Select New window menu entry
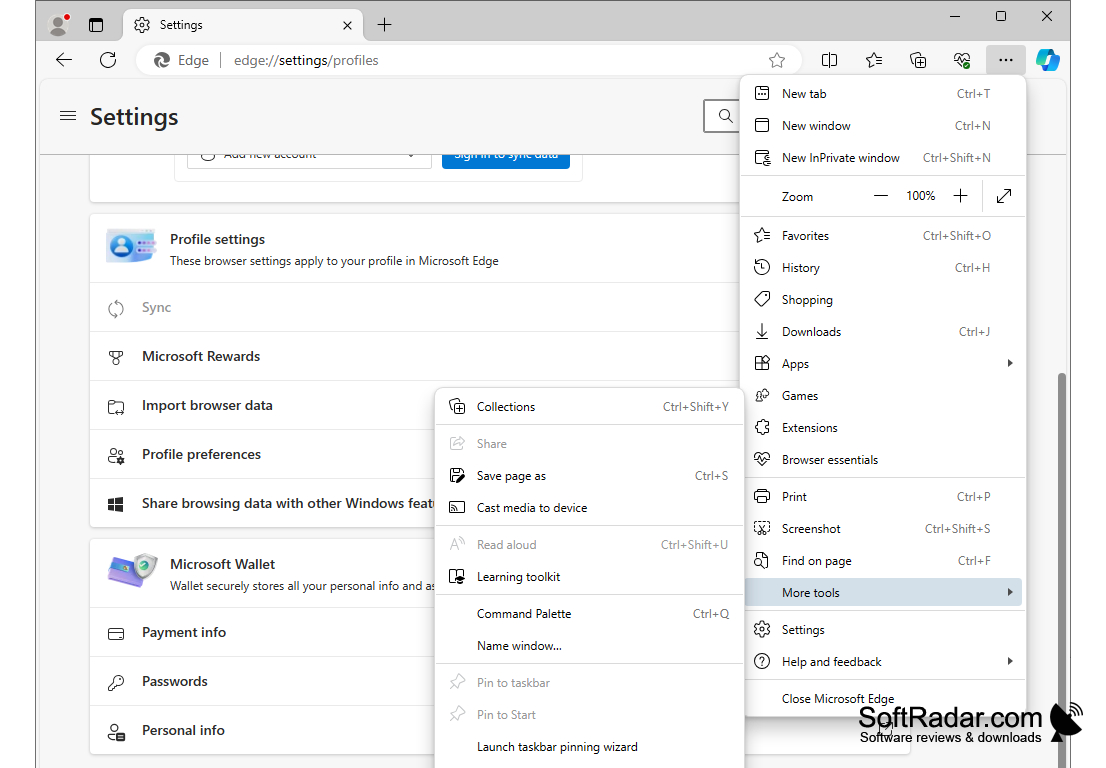The image size is (1106, 768). (883, 126)
